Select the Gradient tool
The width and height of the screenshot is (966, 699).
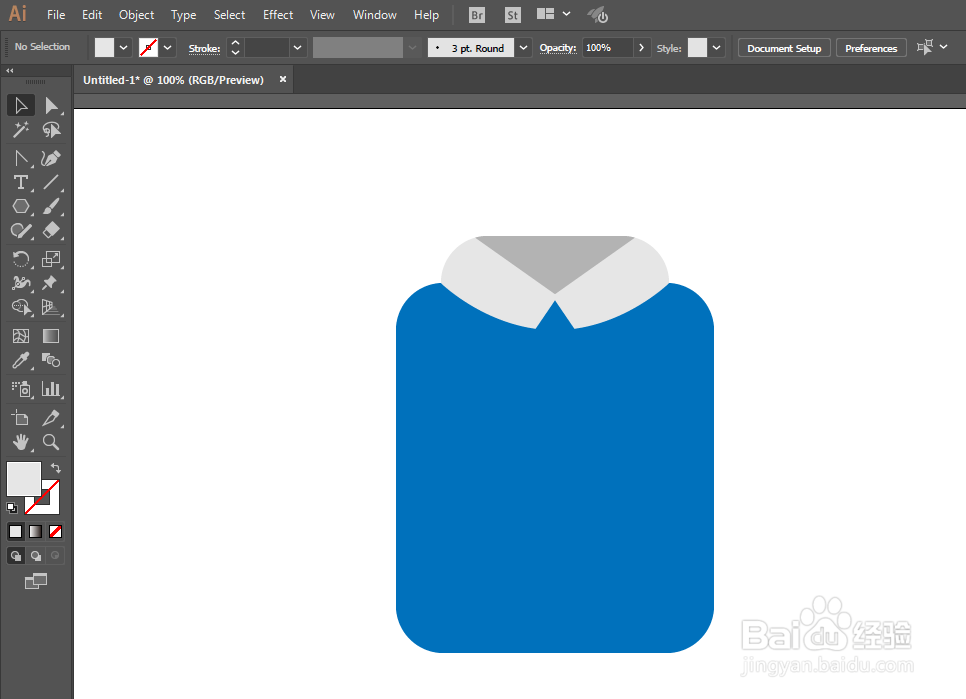click(51, 336)
